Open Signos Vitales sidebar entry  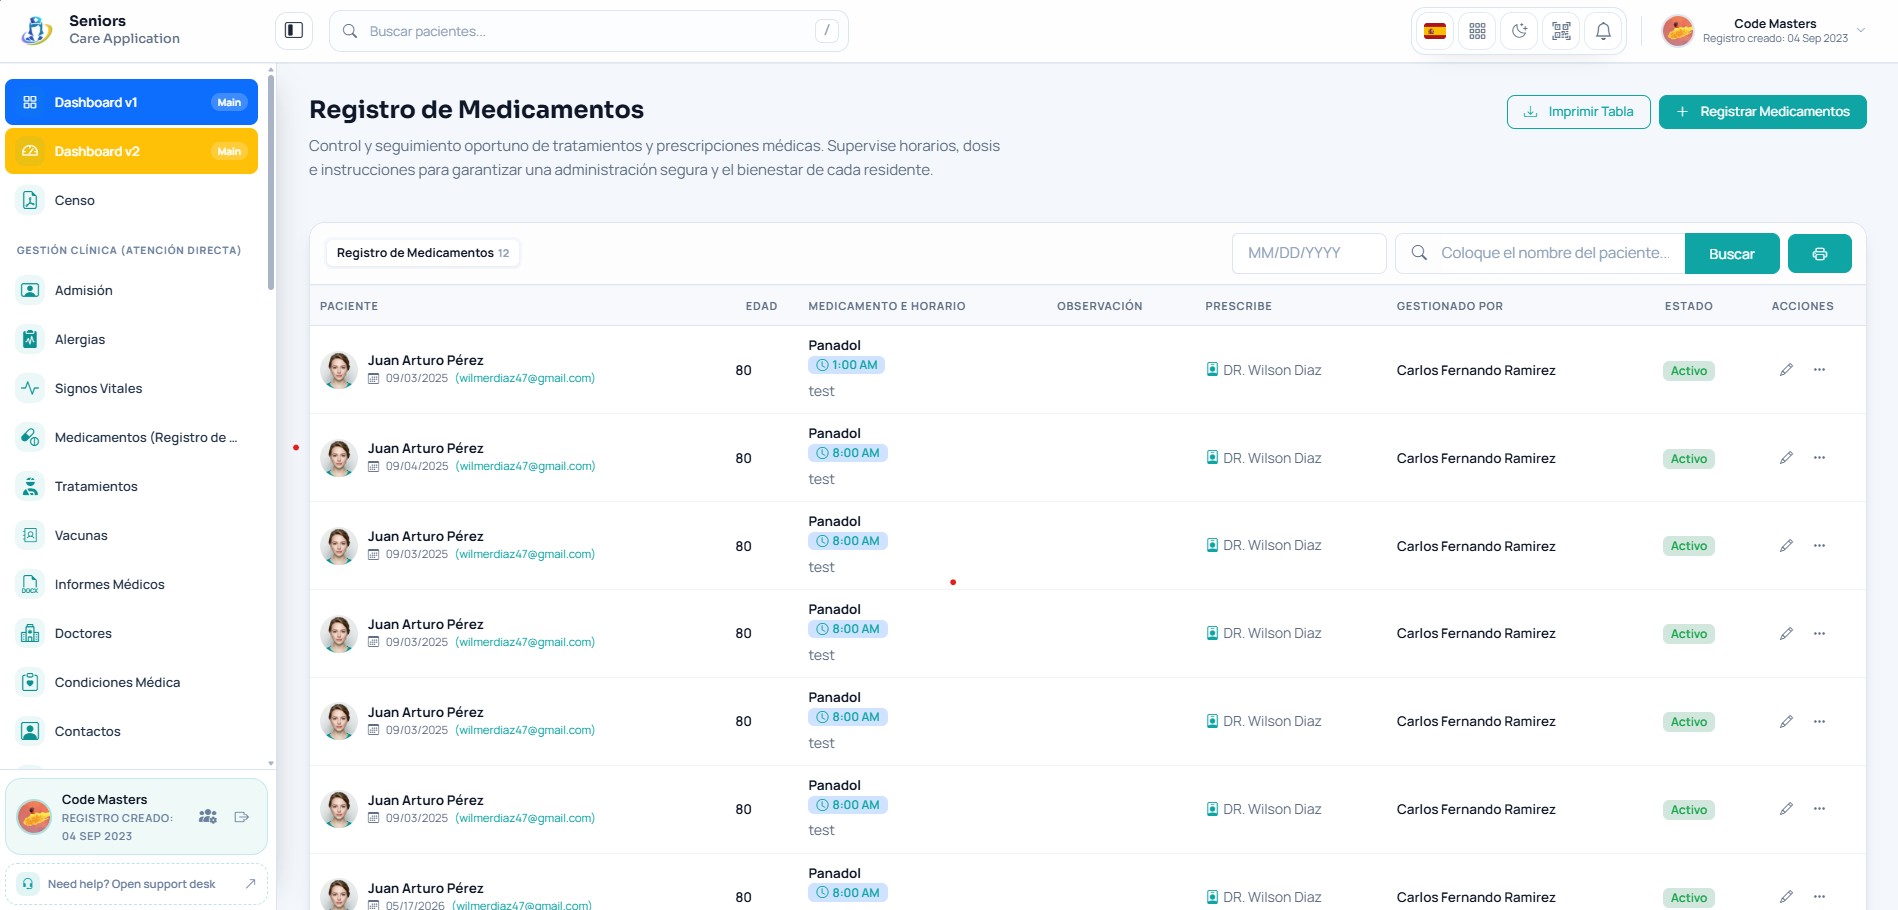click(131, 388)
